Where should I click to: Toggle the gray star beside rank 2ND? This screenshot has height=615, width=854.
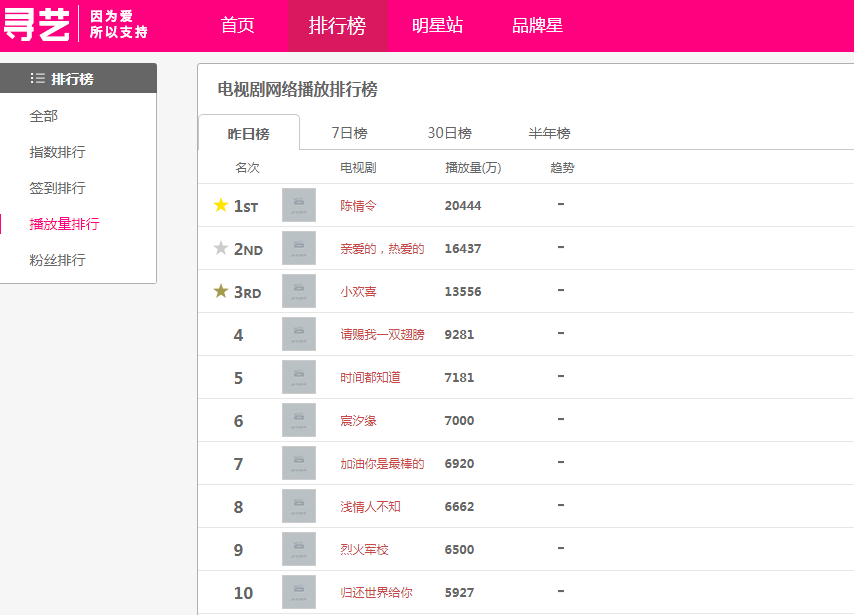(x=221, y=246)
